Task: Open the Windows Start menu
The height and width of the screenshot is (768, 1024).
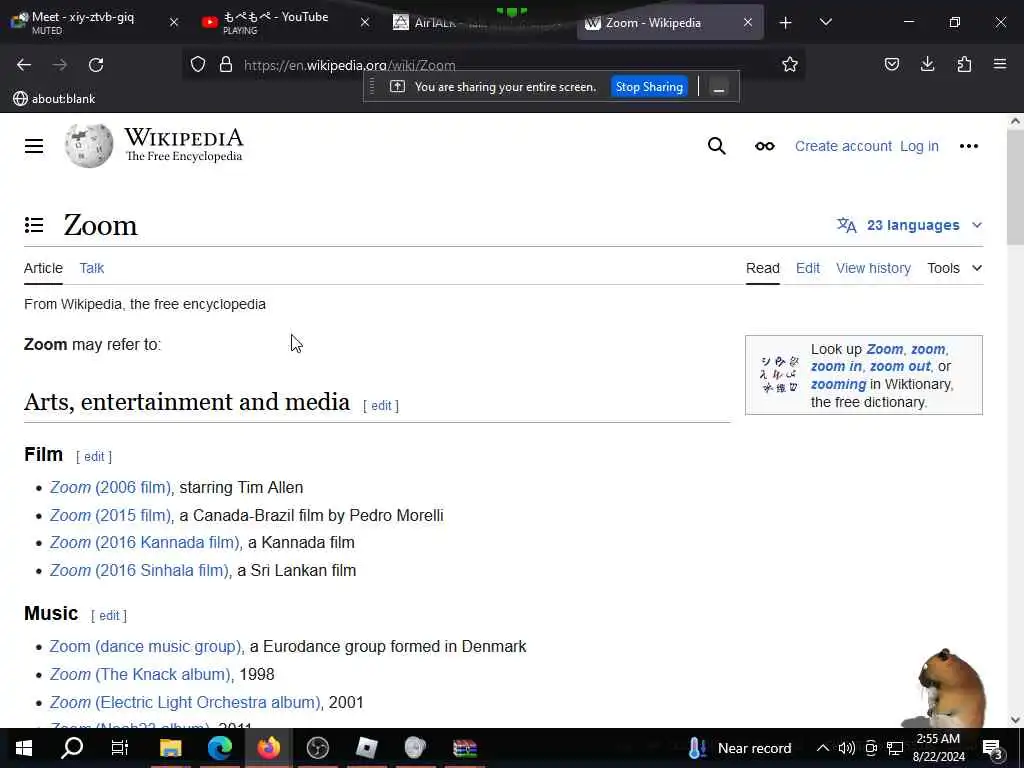Action: click(x=24, y=748)
